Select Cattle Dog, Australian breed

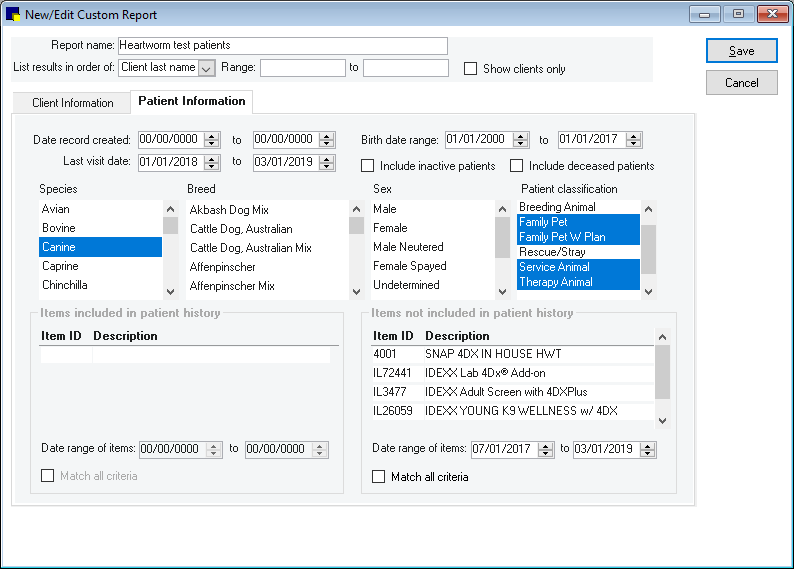click(267, 229)
